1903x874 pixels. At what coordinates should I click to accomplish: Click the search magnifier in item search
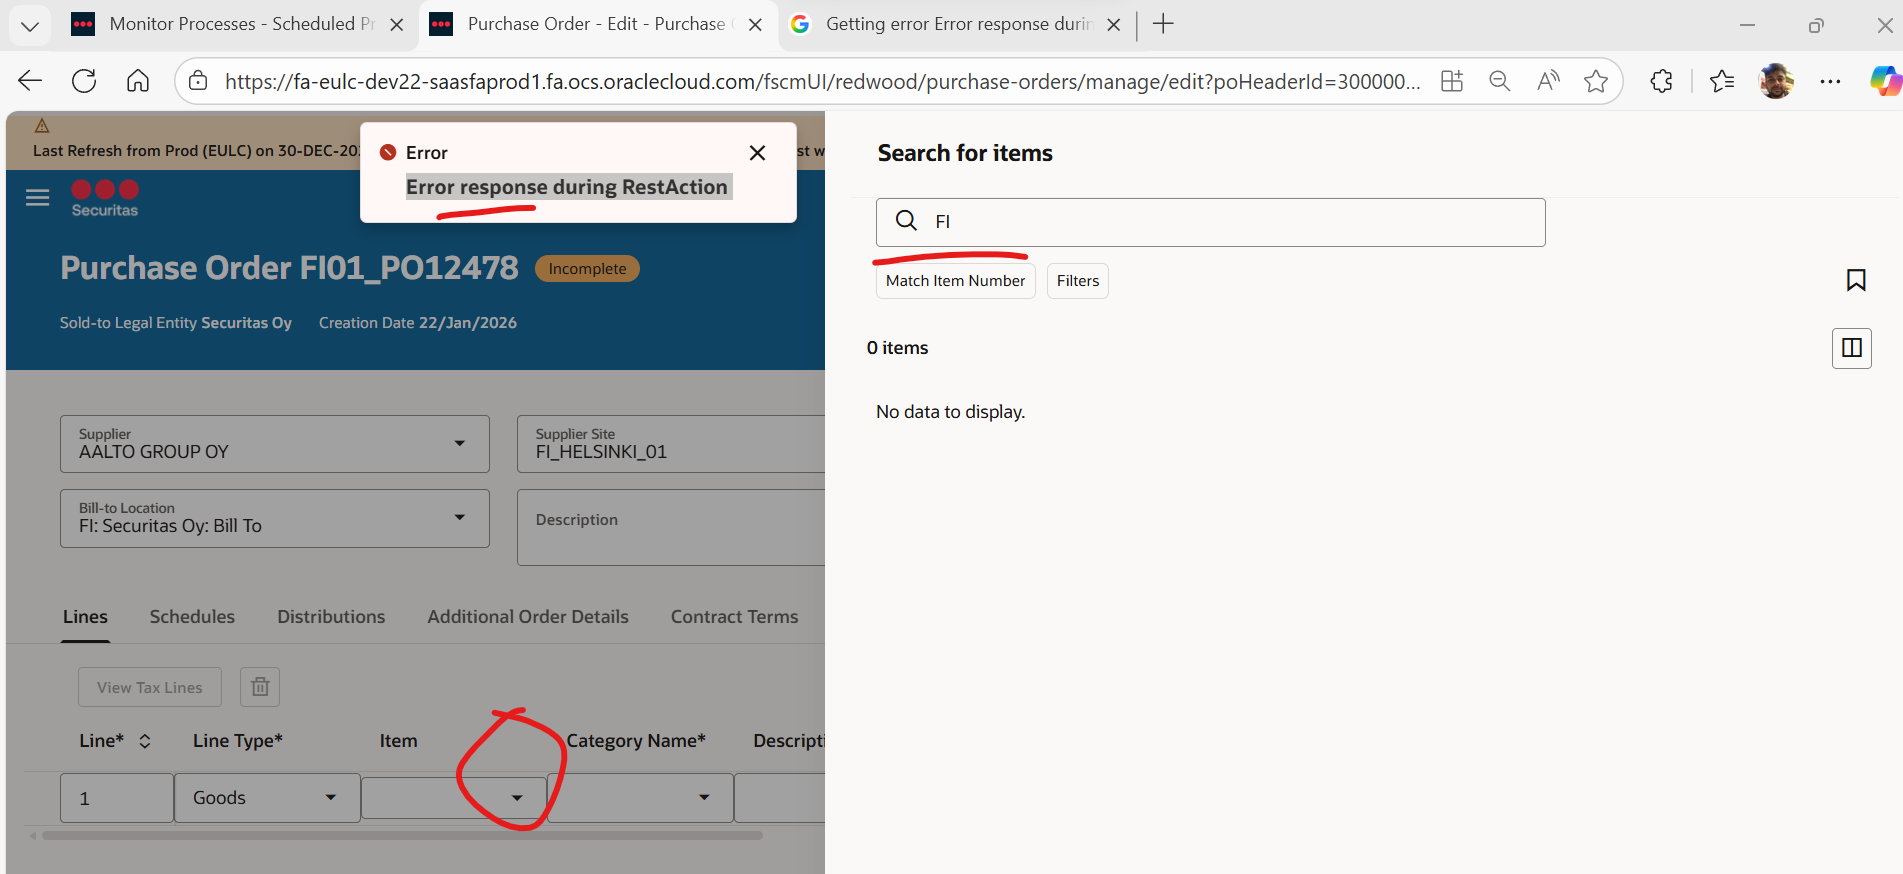coord(906,220)
